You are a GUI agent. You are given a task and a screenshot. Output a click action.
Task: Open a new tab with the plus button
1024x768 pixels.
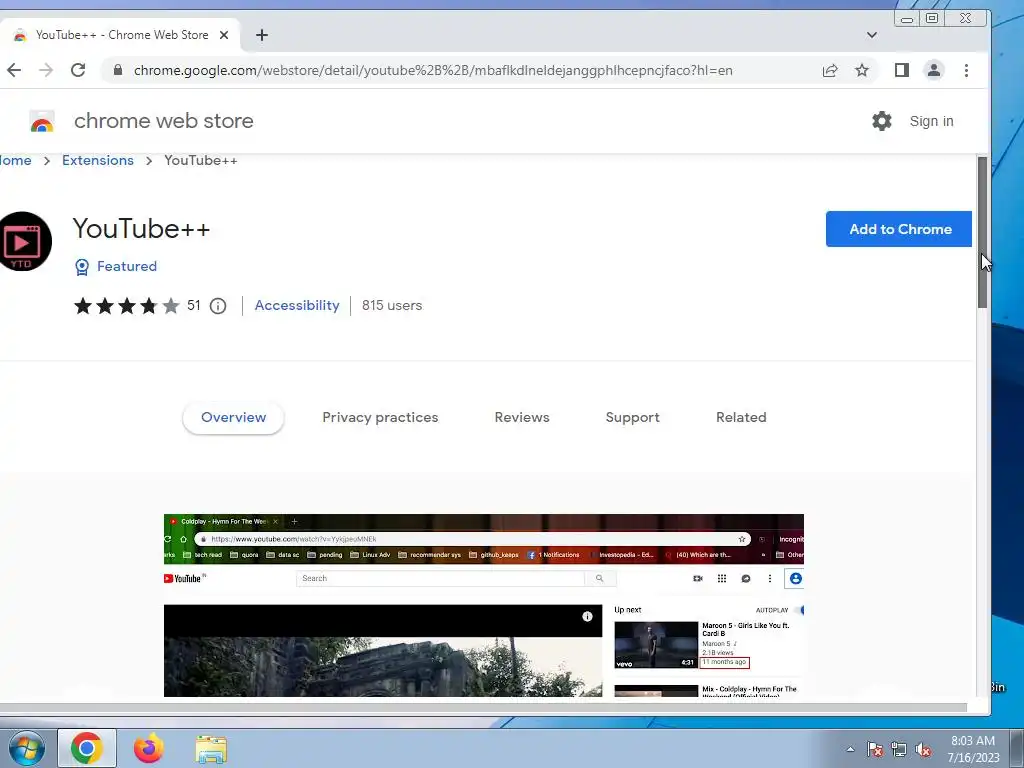pyautogui.click(x=262, y=35)
